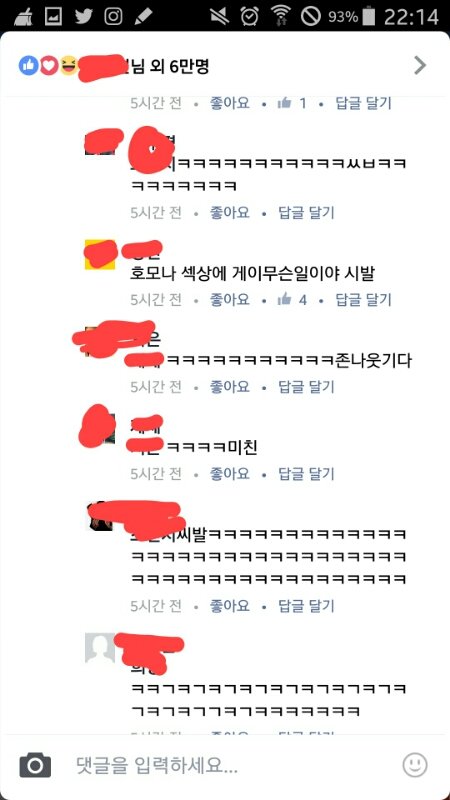Viewport: 450px width, 800px height.
Task: Tap the laughing face reaction icon
Action: click(x=68, y=65)
